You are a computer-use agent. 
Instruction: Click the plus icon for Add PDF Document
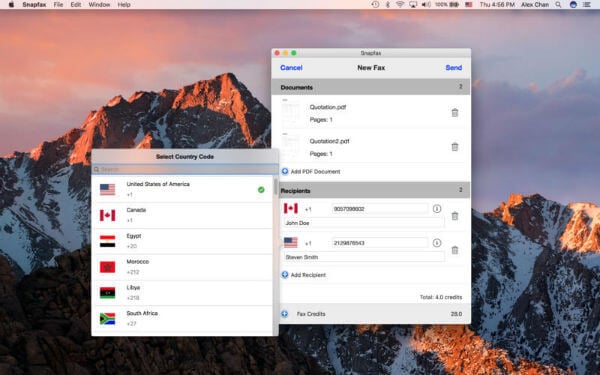(x=285, y=171)
